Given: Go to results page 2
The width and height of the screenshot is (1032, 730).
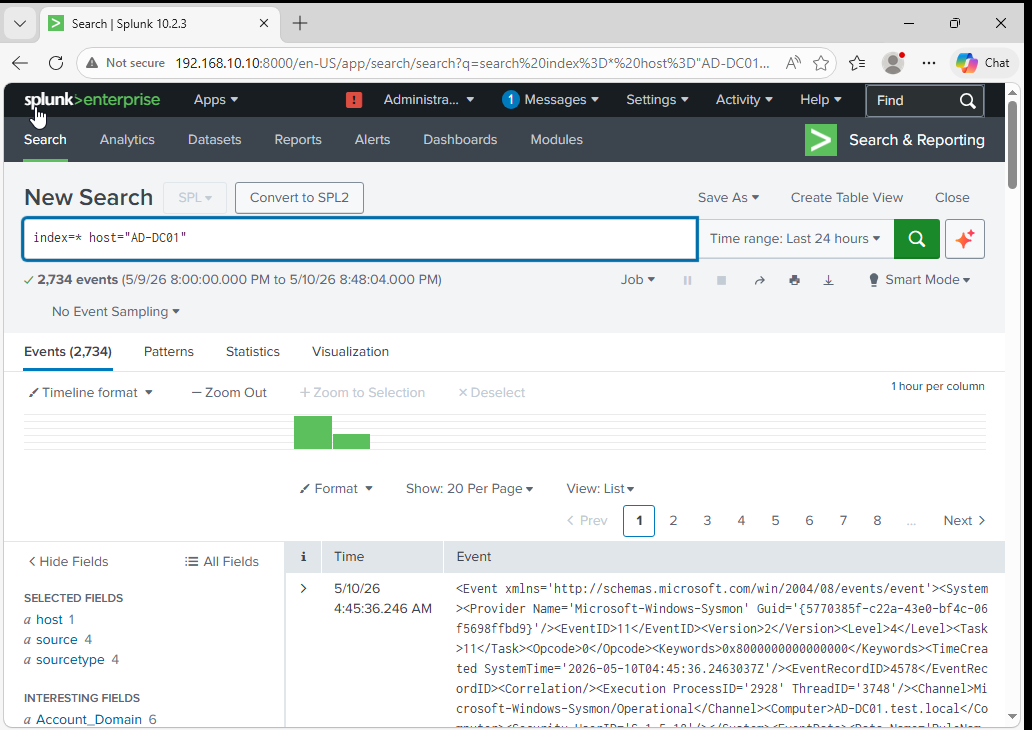Looking at the screenshot, I should (x=673, y=521).
